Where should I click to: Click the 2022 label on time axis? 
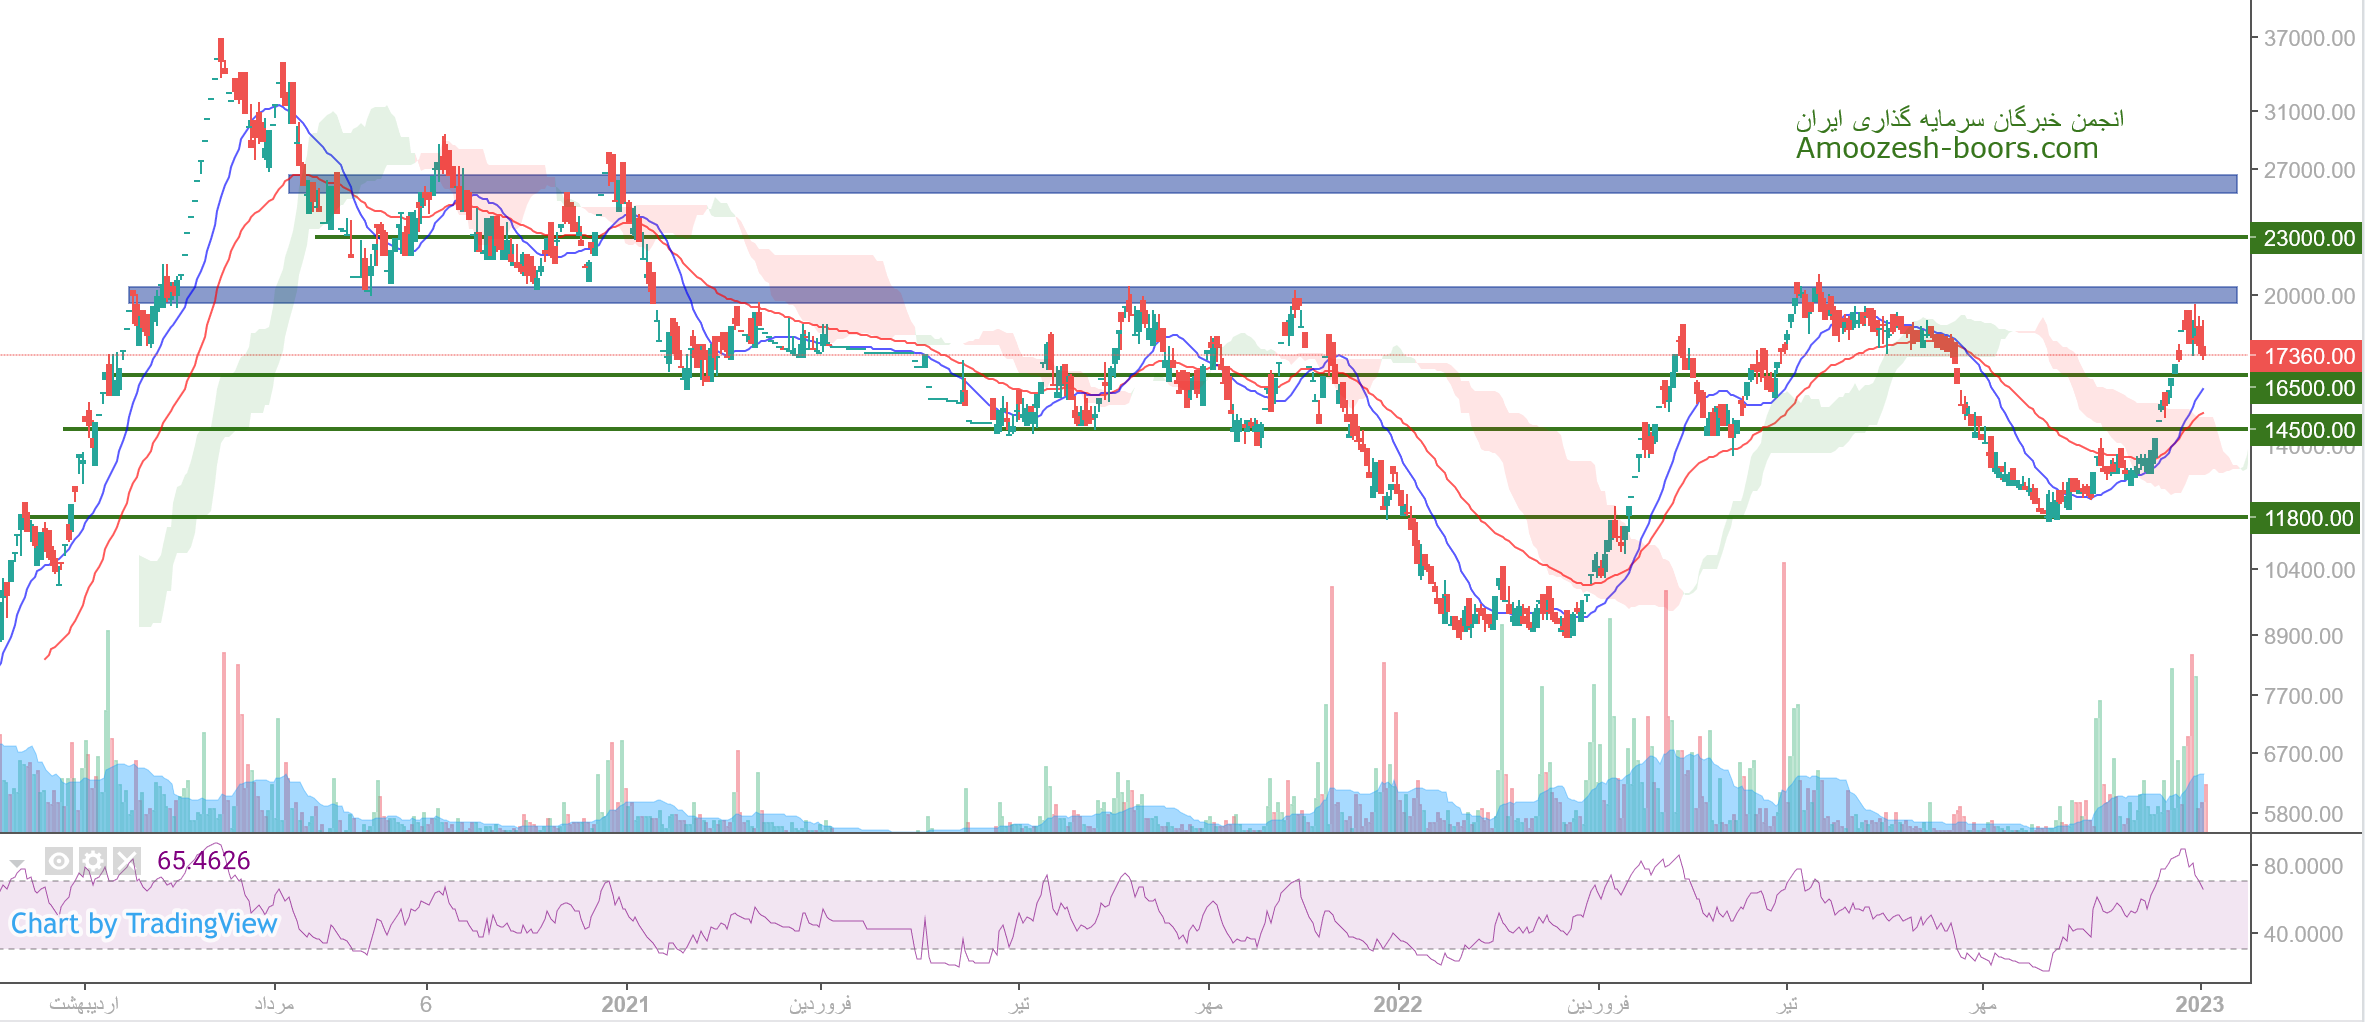pyautogui.click(x=1397, y=1004)
